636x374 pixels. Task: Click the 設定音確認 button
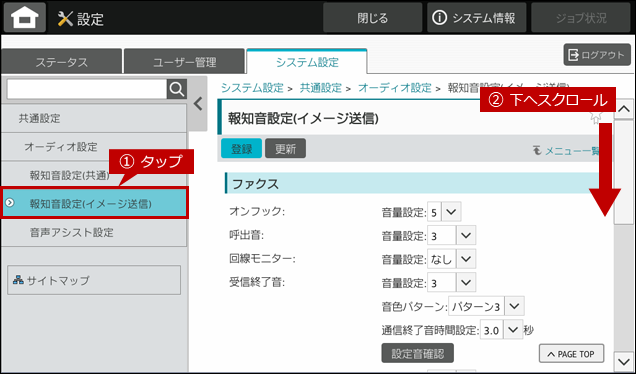coord(418,353)
